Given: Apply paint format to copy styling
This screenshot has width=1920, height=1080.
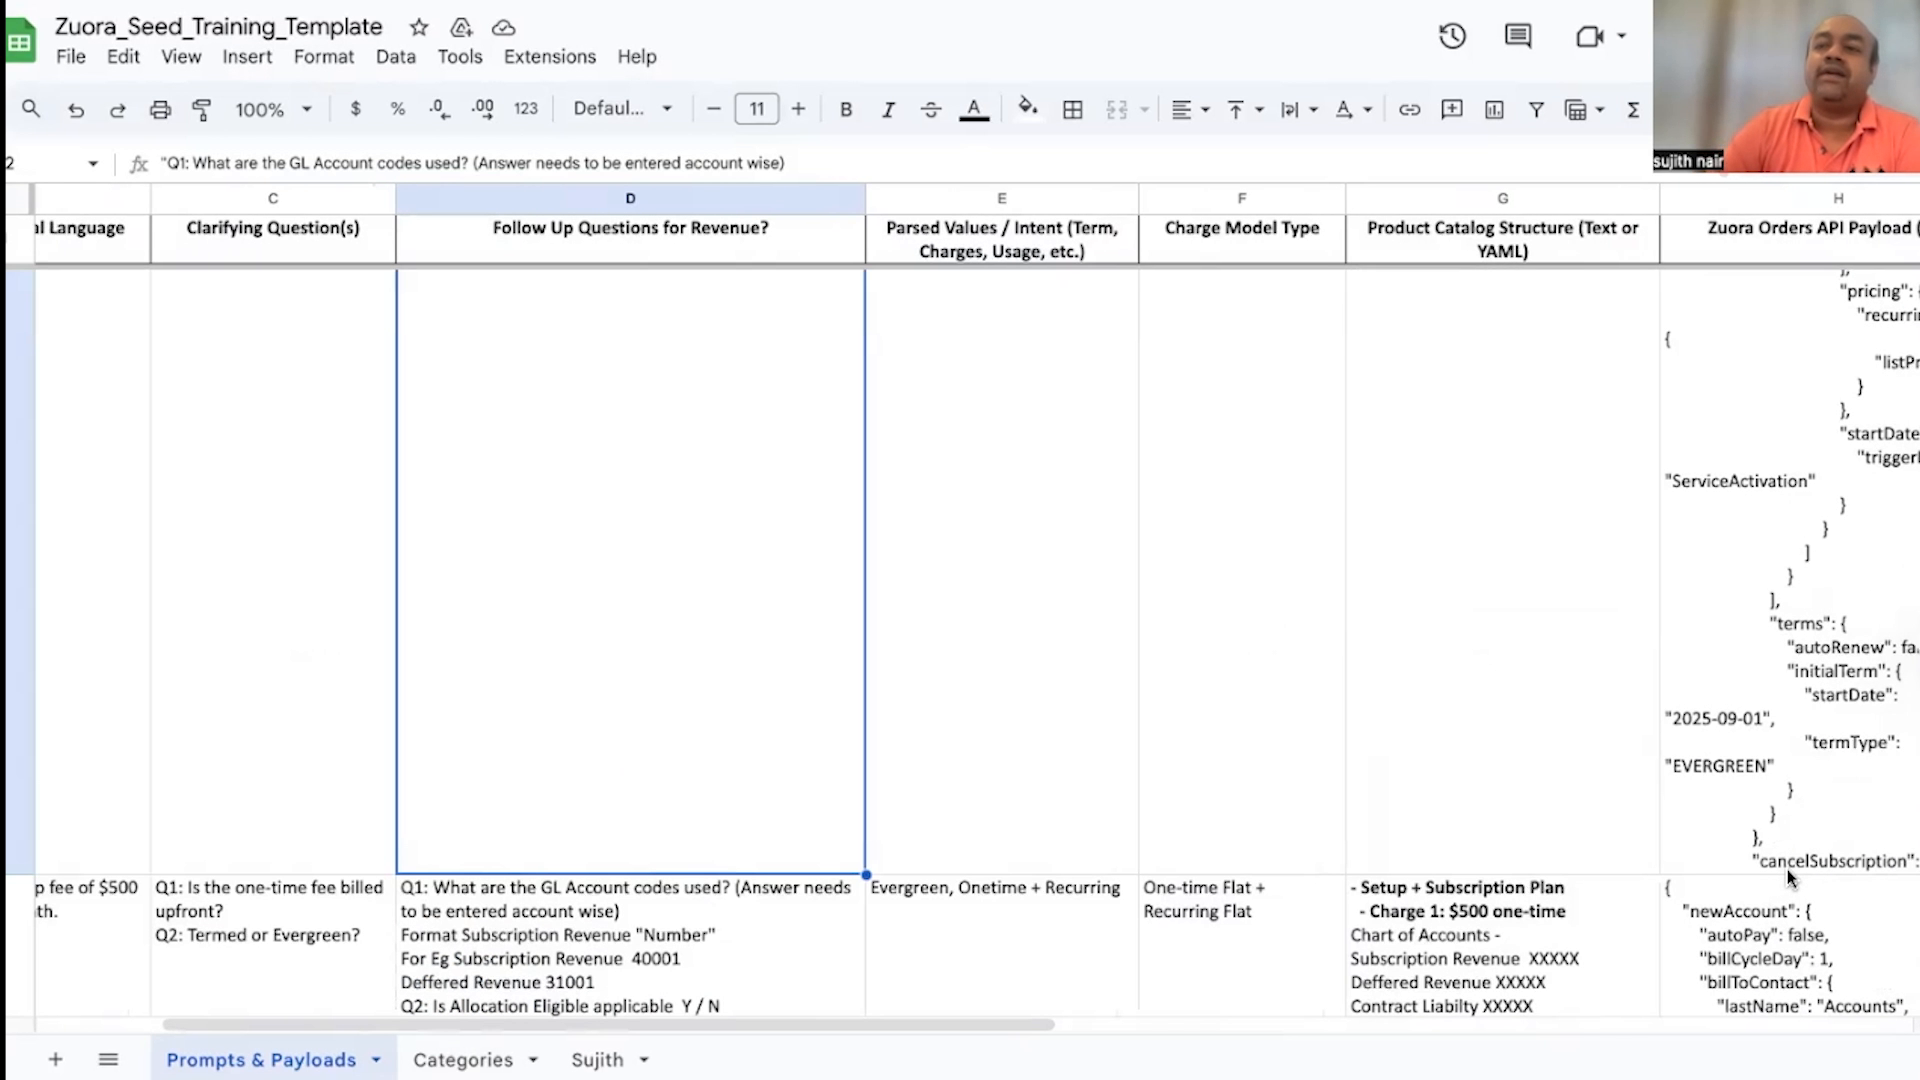Looking at the screenshot, I should click(201, 109).
